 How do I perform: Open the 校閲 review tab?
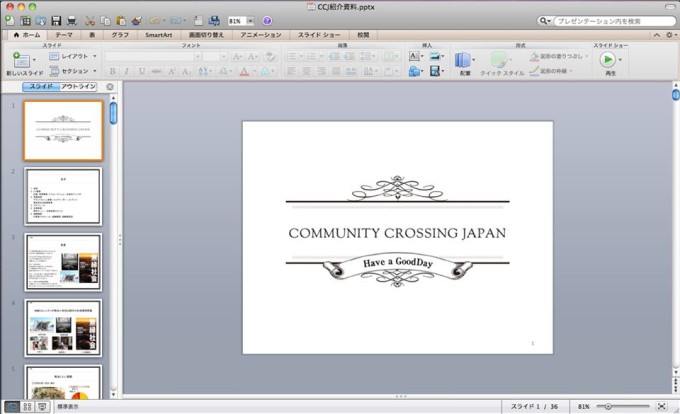(363, 35)
